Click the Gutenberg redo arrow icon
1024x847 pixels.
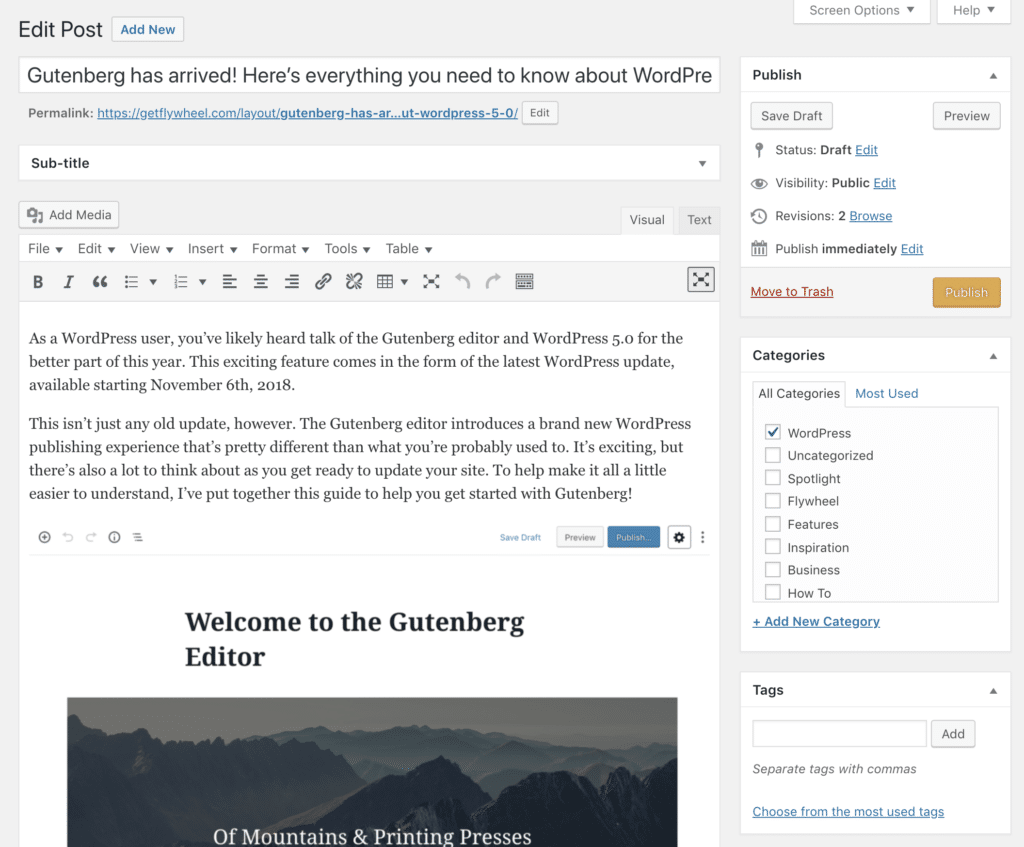(91, 537)
